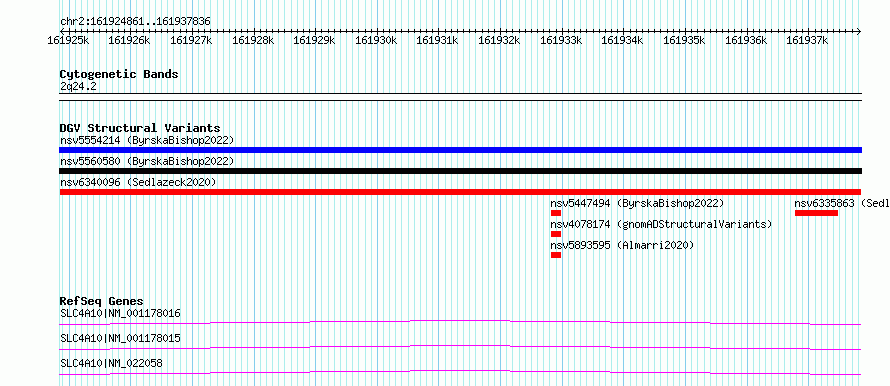The width and height of the screenshot is (890, 386).
Task: Click the chr2:161924861..161937836 coordinates text
Action: [135, 22]
